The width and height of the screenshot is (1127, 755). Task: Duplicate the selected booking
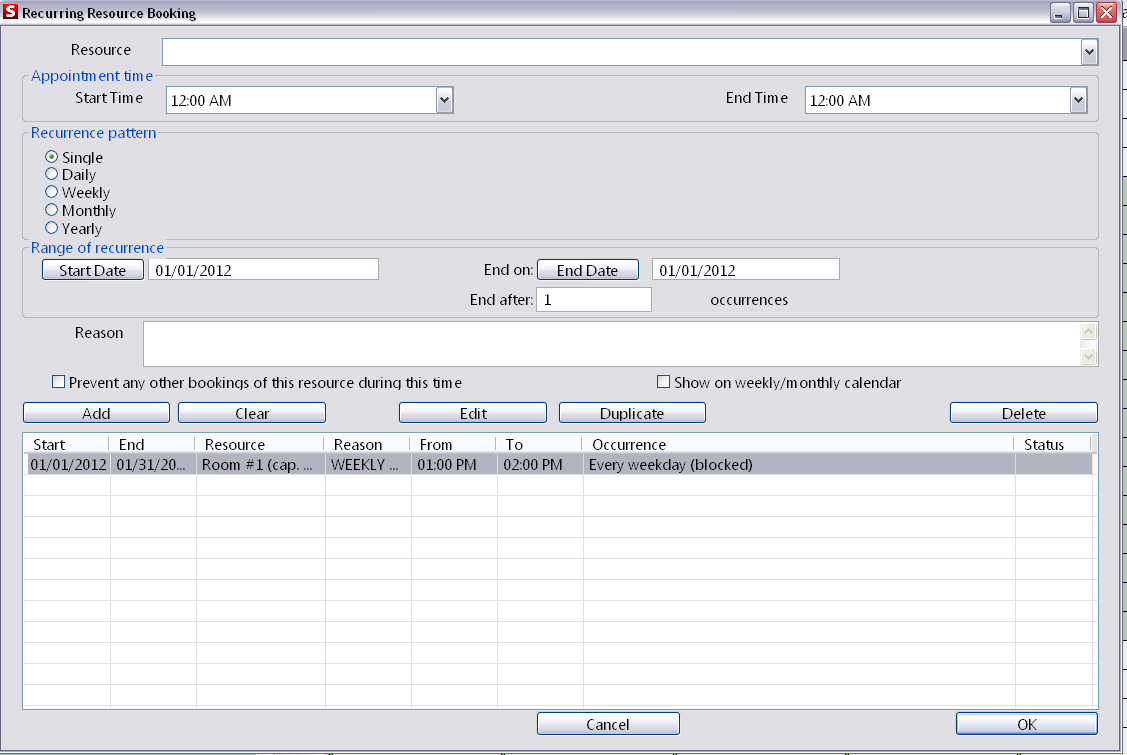tap(631, 412)
